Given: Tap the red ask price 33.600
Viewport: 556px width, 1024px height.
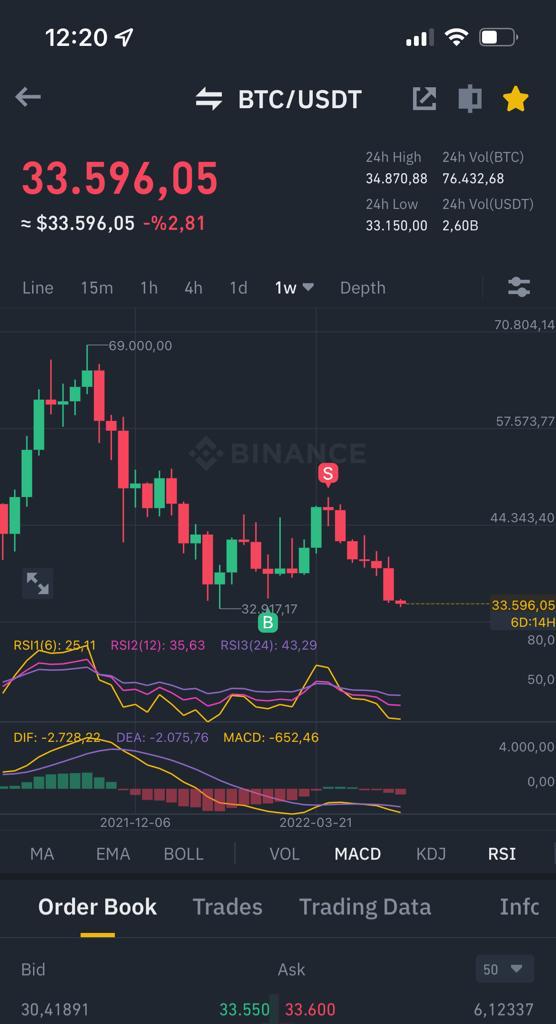Looking at the screenshot, I should click(x=311, y=1010).
